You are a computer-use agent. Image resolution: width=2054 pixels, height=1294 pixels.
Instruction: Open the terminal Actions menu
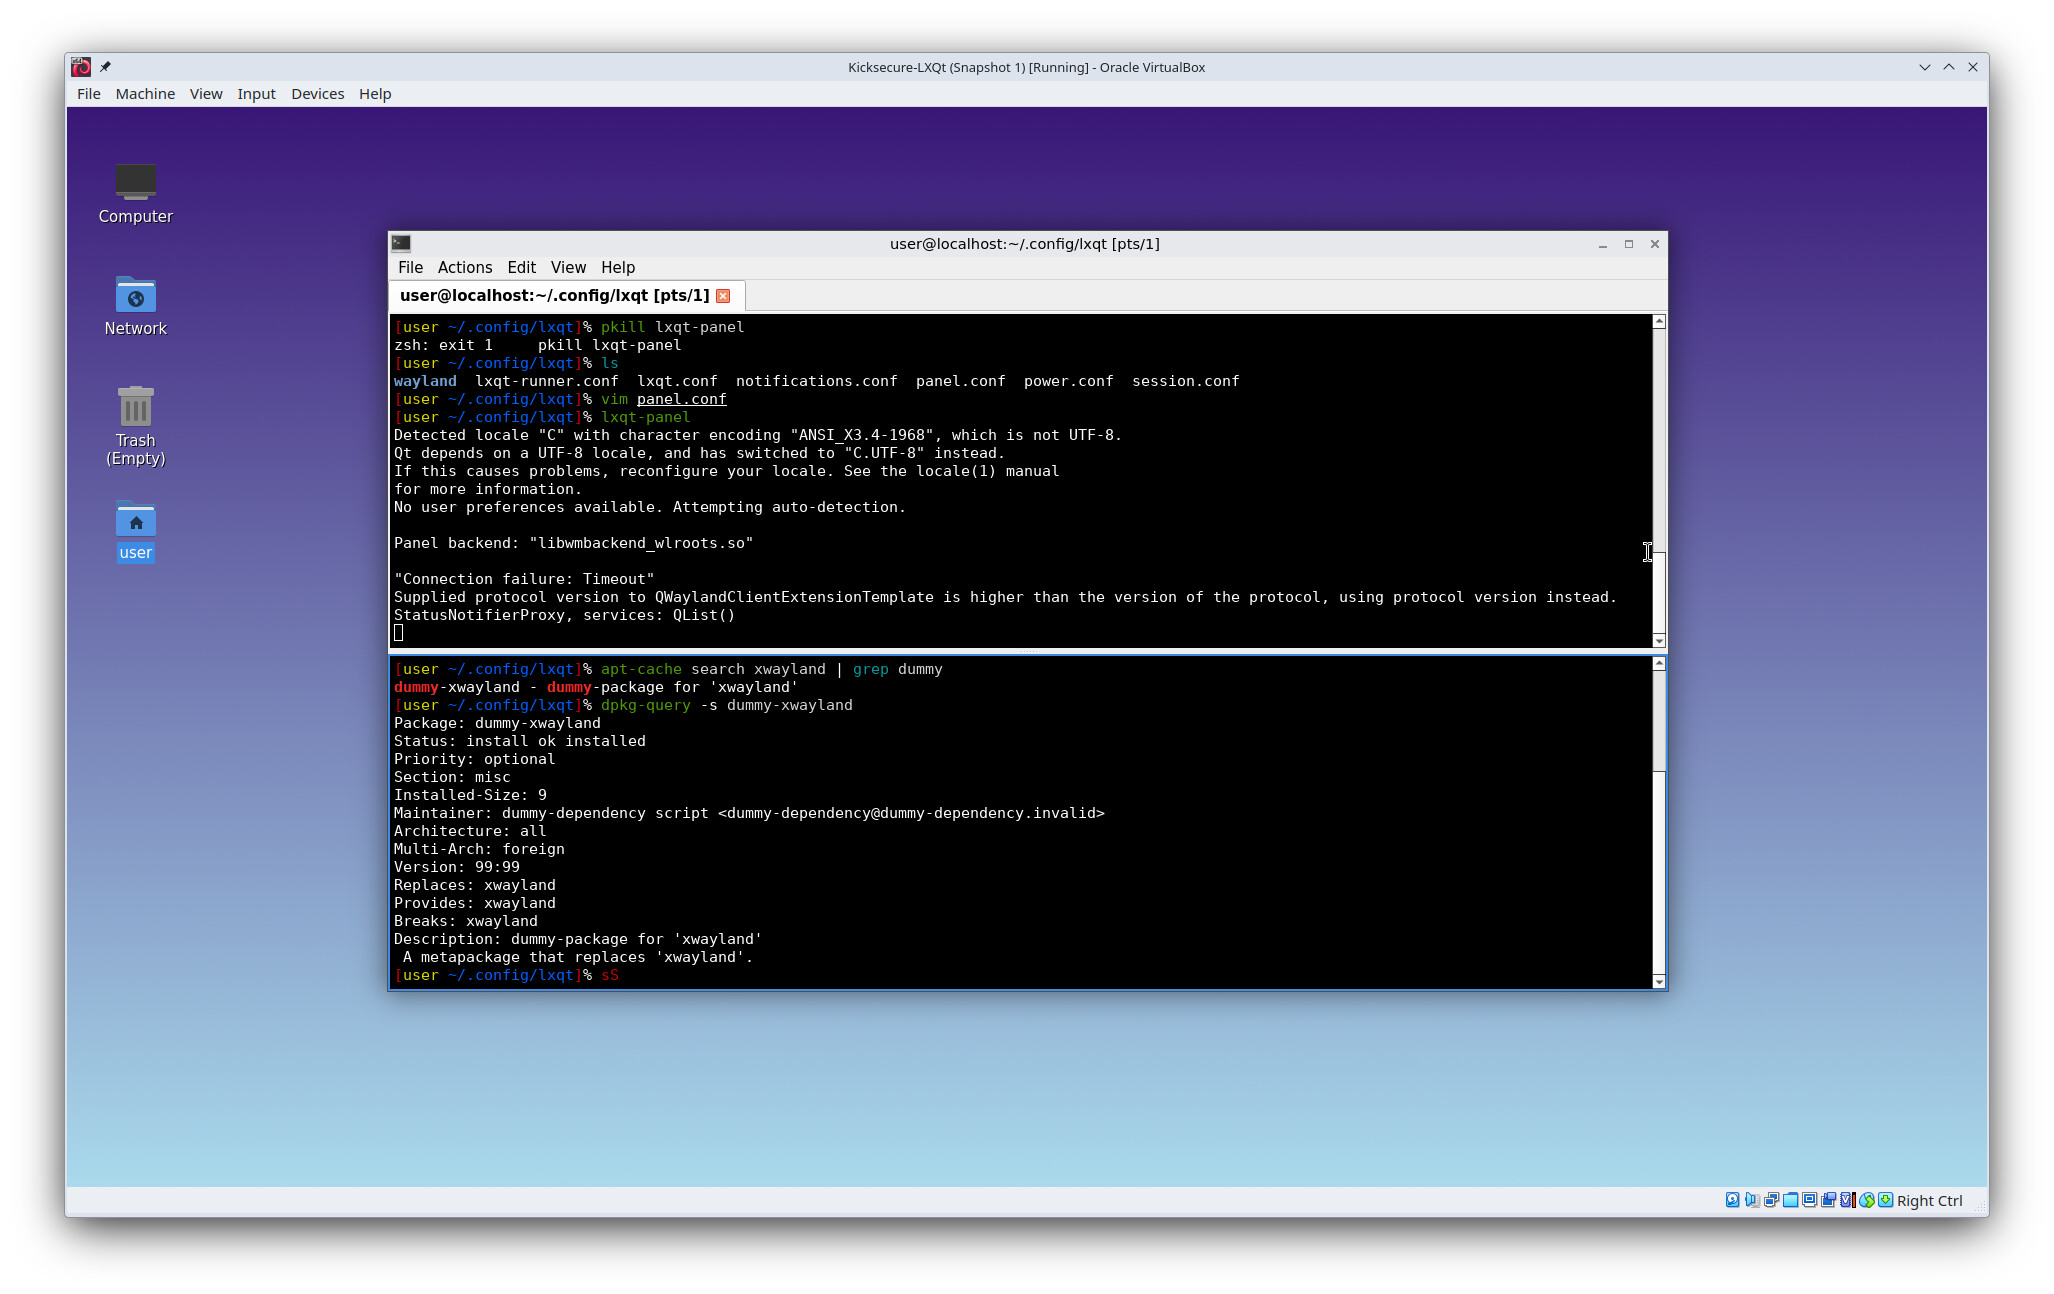tap(464, 268)
